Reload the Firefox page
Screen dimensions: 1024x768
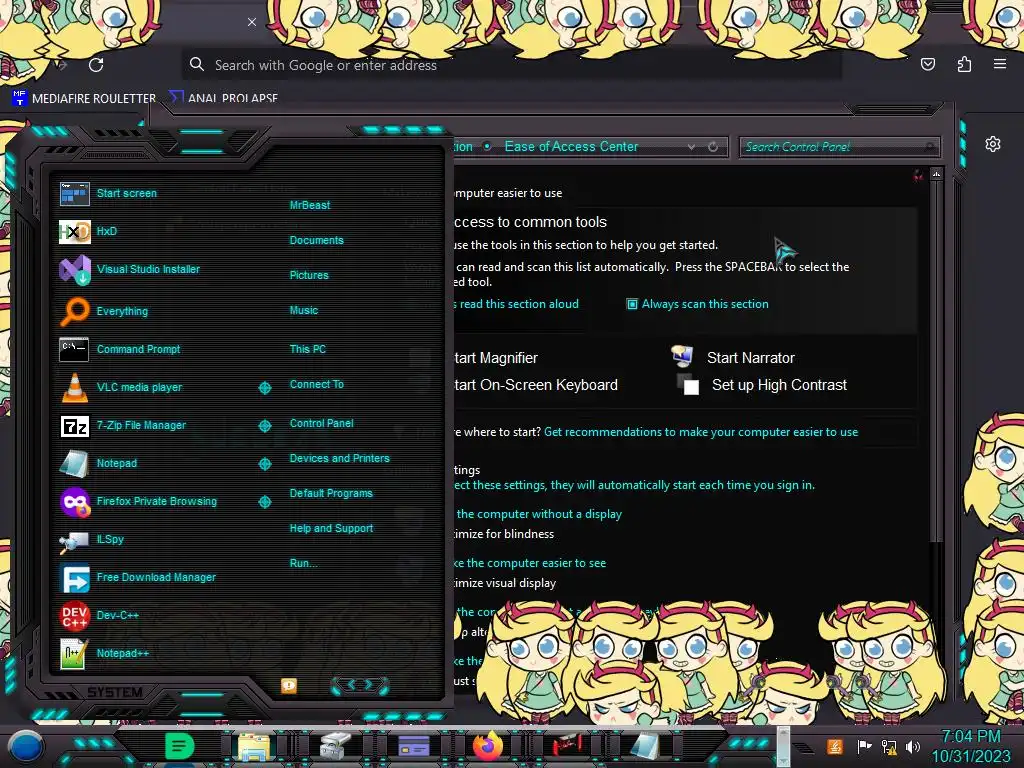96,65
